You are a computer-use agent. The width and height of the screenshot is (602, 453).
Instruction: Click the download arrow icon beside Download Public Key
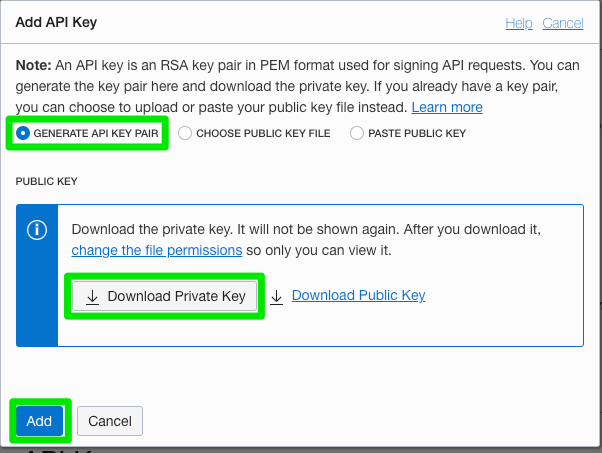277,296
